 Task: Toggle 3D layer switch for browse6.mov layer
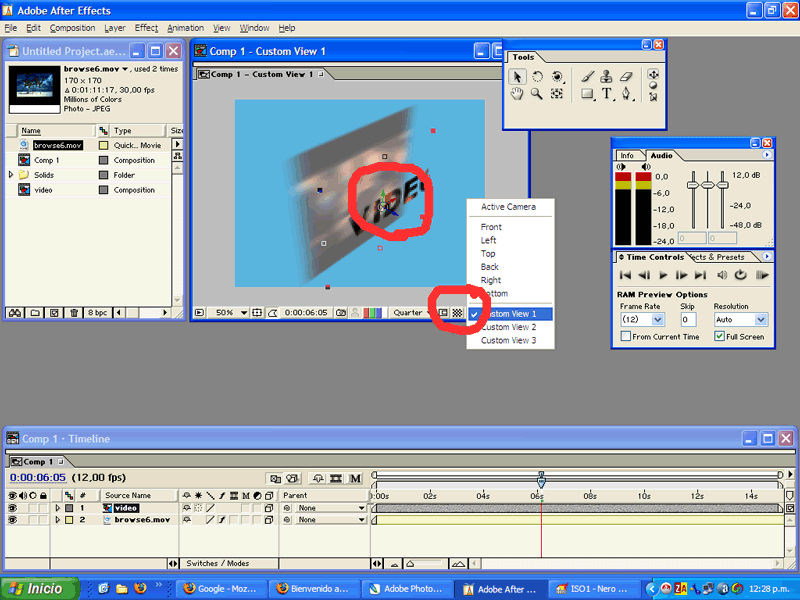point(269,520)
